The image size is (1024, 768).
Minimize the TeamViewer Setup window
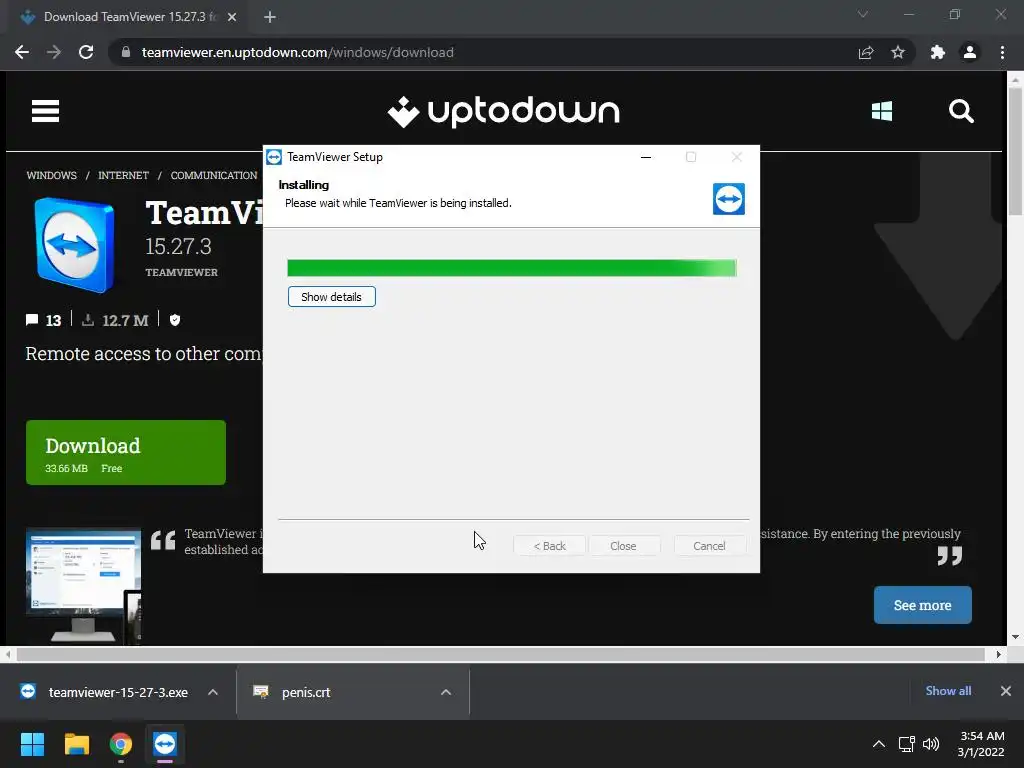(x=646, y=157)
